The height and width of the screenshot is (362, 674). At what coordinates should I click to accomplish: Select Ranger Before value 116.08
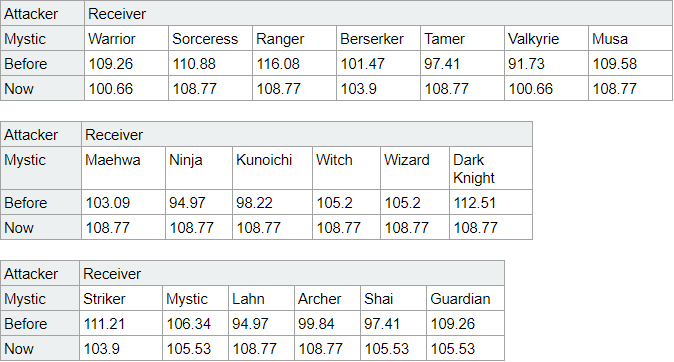click(x=294, y=64)
